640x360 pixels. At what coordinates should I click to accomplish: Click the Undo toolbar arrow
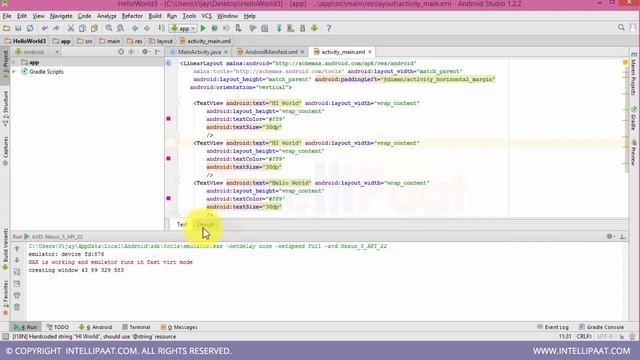tap(44, 28)
